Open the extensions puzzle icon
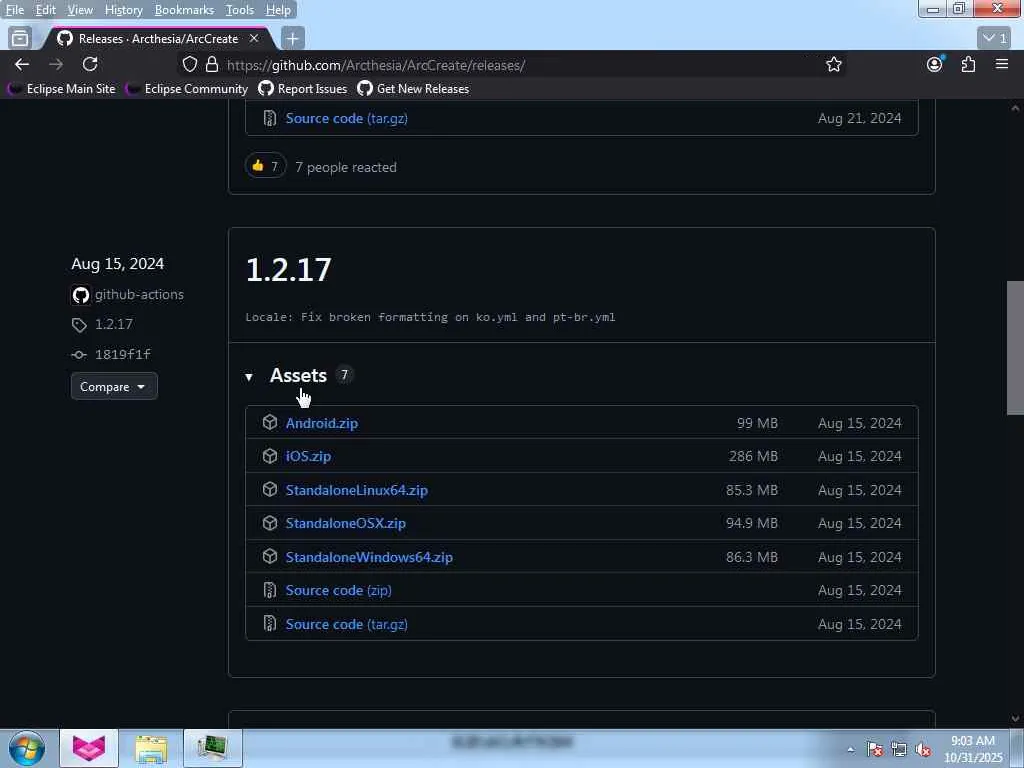 [968, 64]
